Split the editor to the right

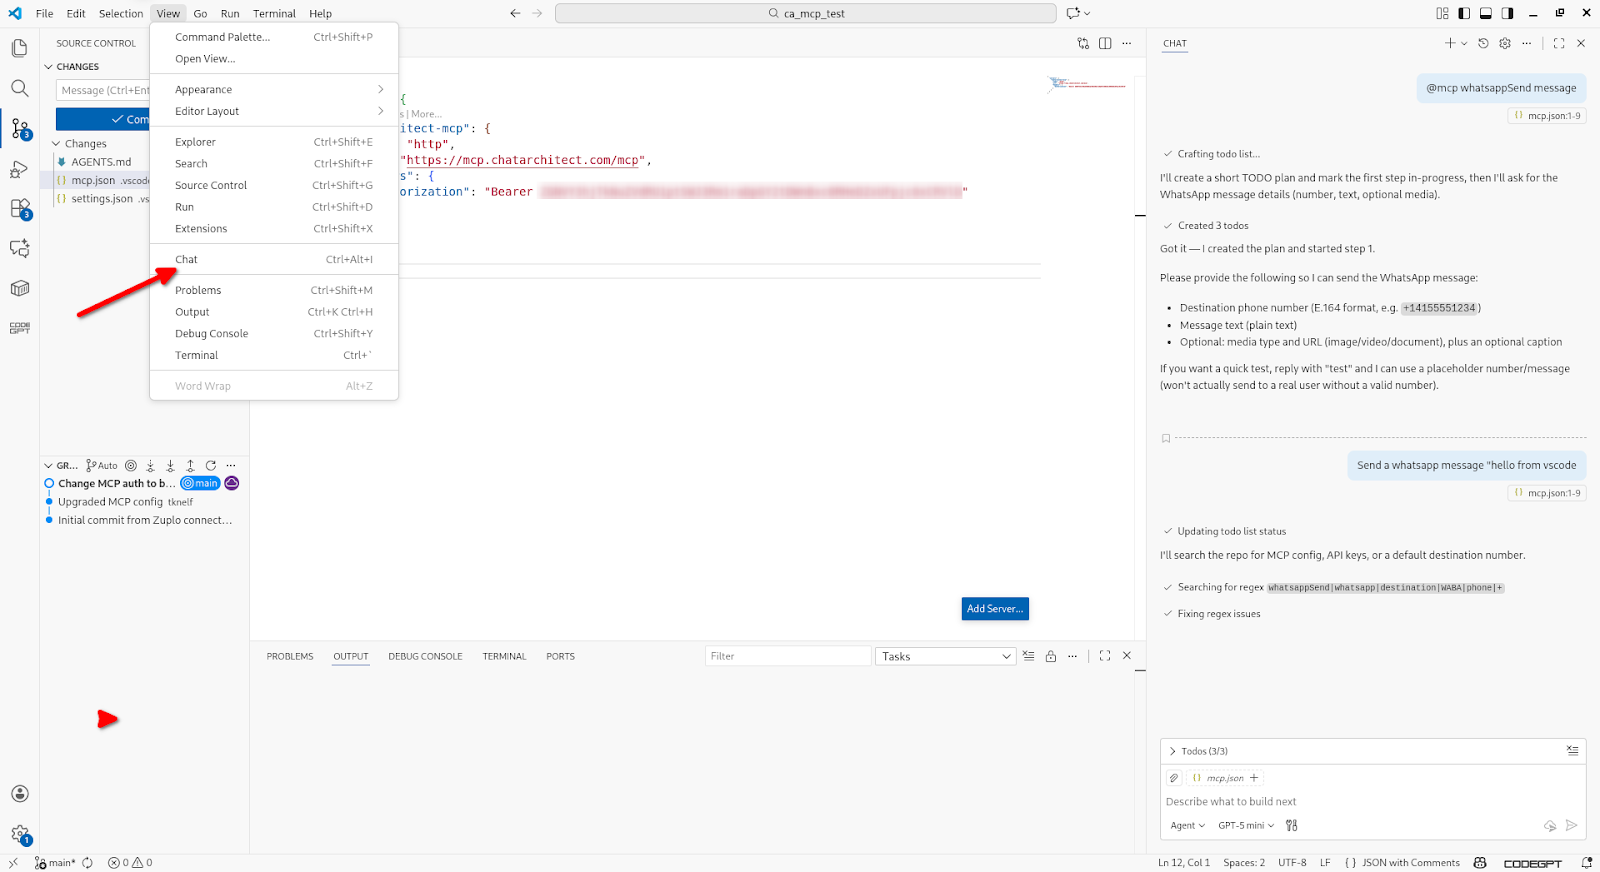[x=1105, y=43]
